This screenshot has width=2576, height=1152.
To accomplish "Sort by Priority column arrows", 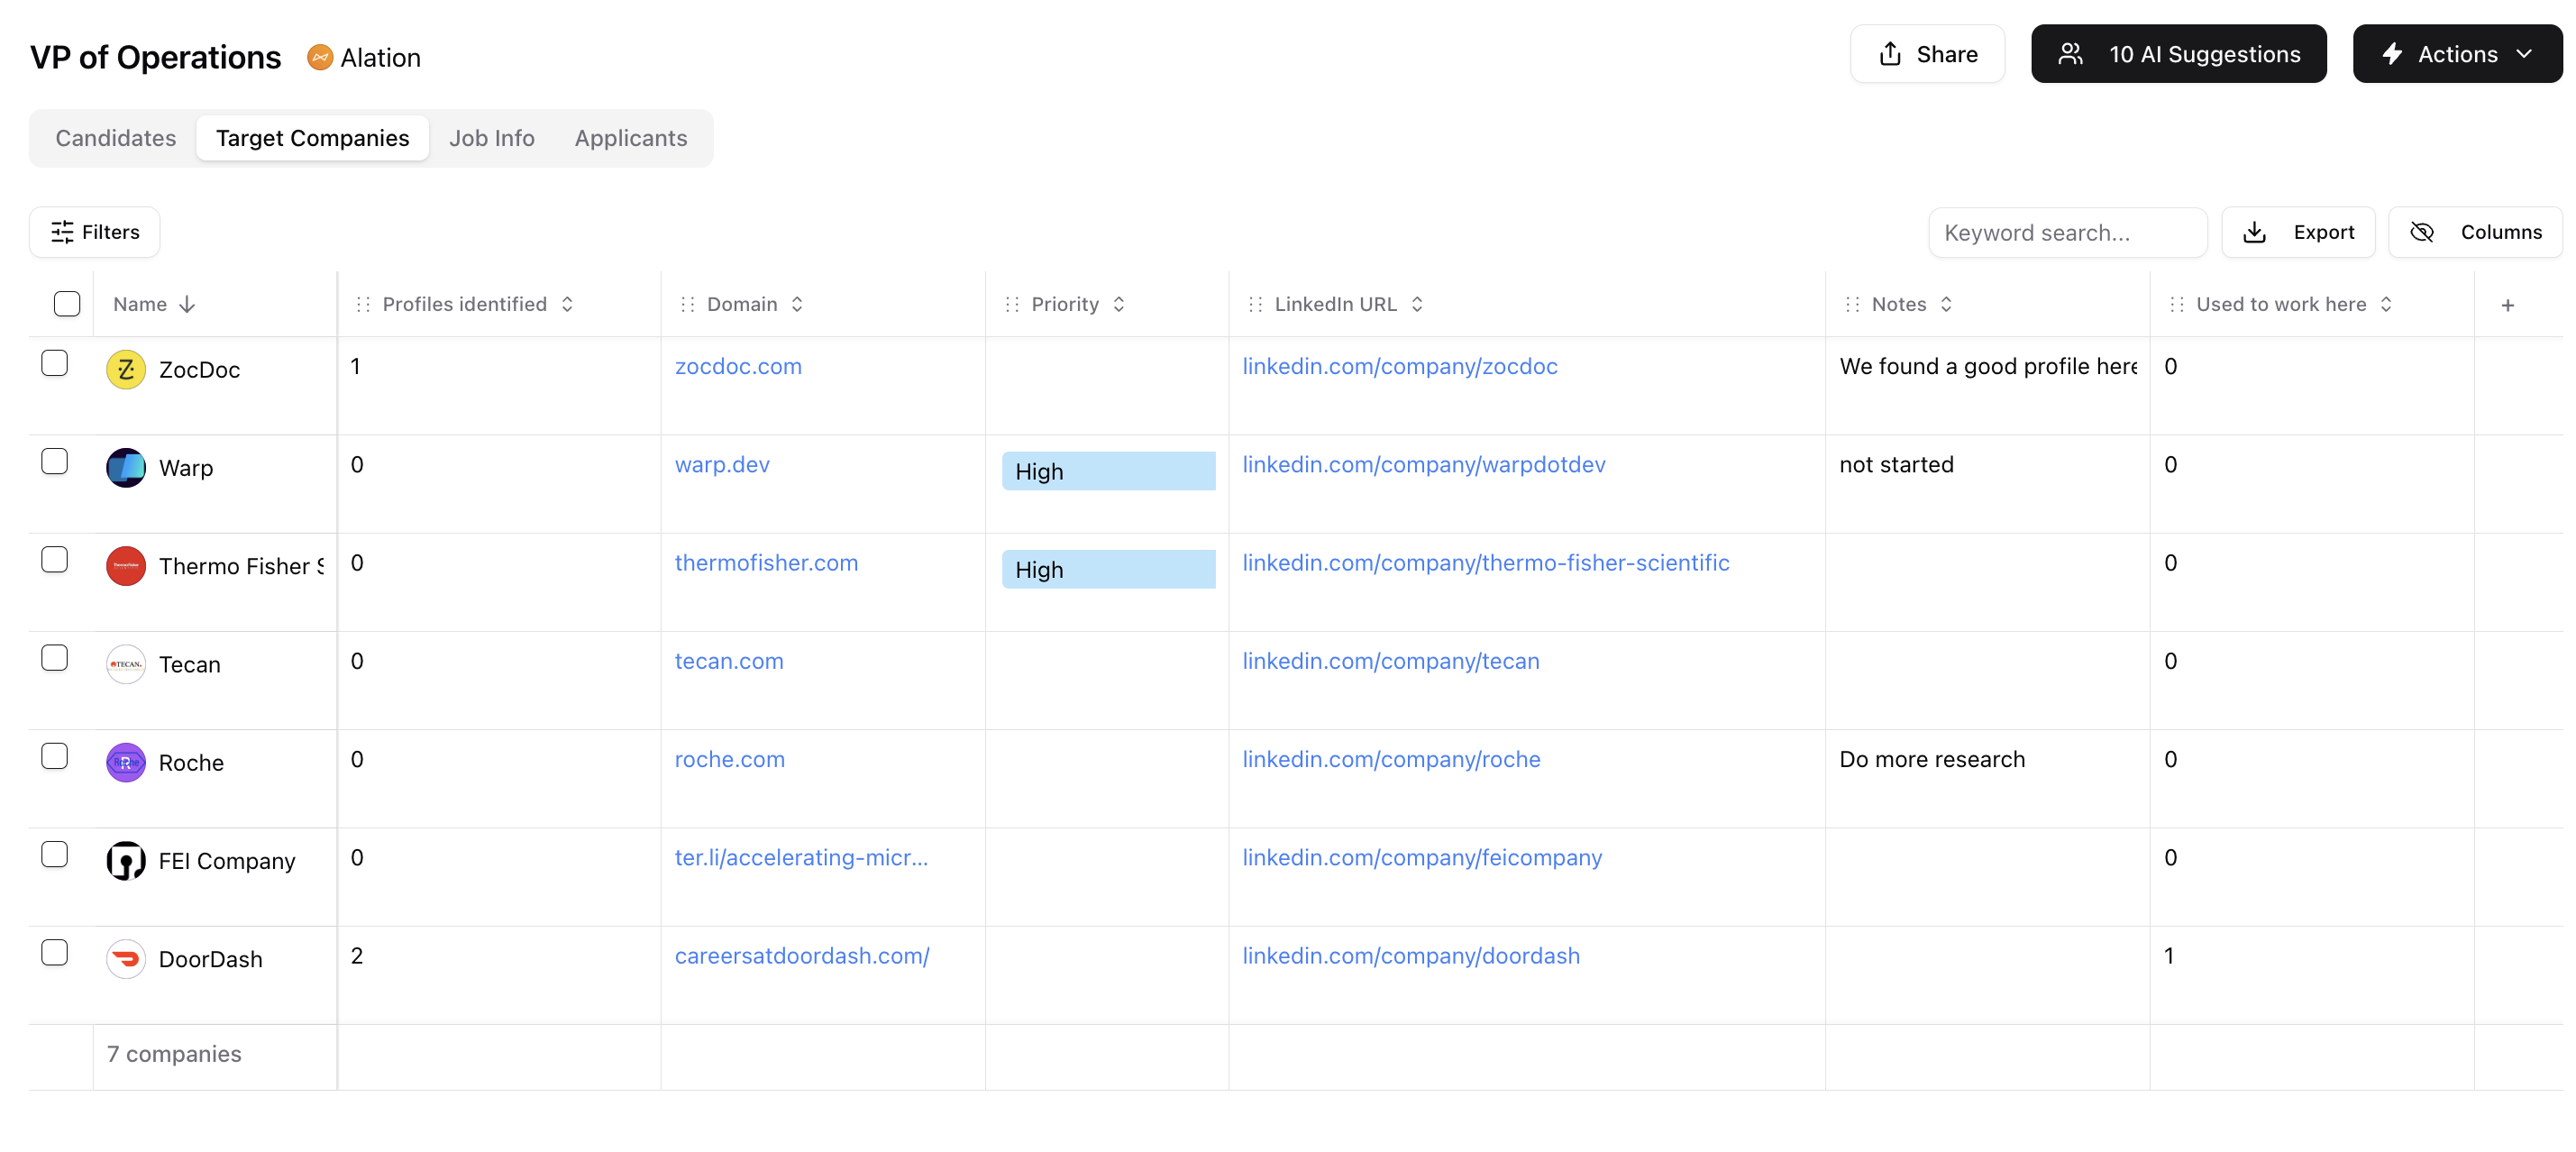I will 1119,304.
